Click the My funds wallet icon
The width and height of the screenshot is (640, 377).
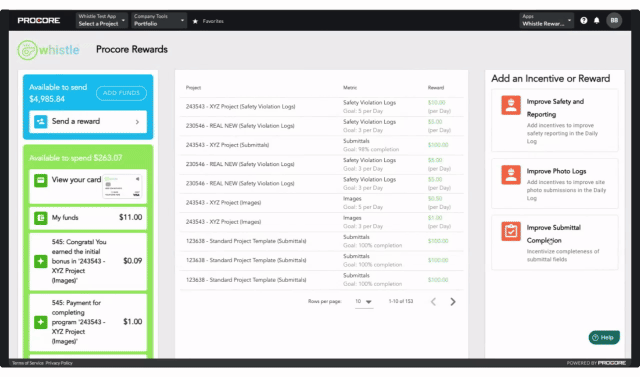pos(40,218)
